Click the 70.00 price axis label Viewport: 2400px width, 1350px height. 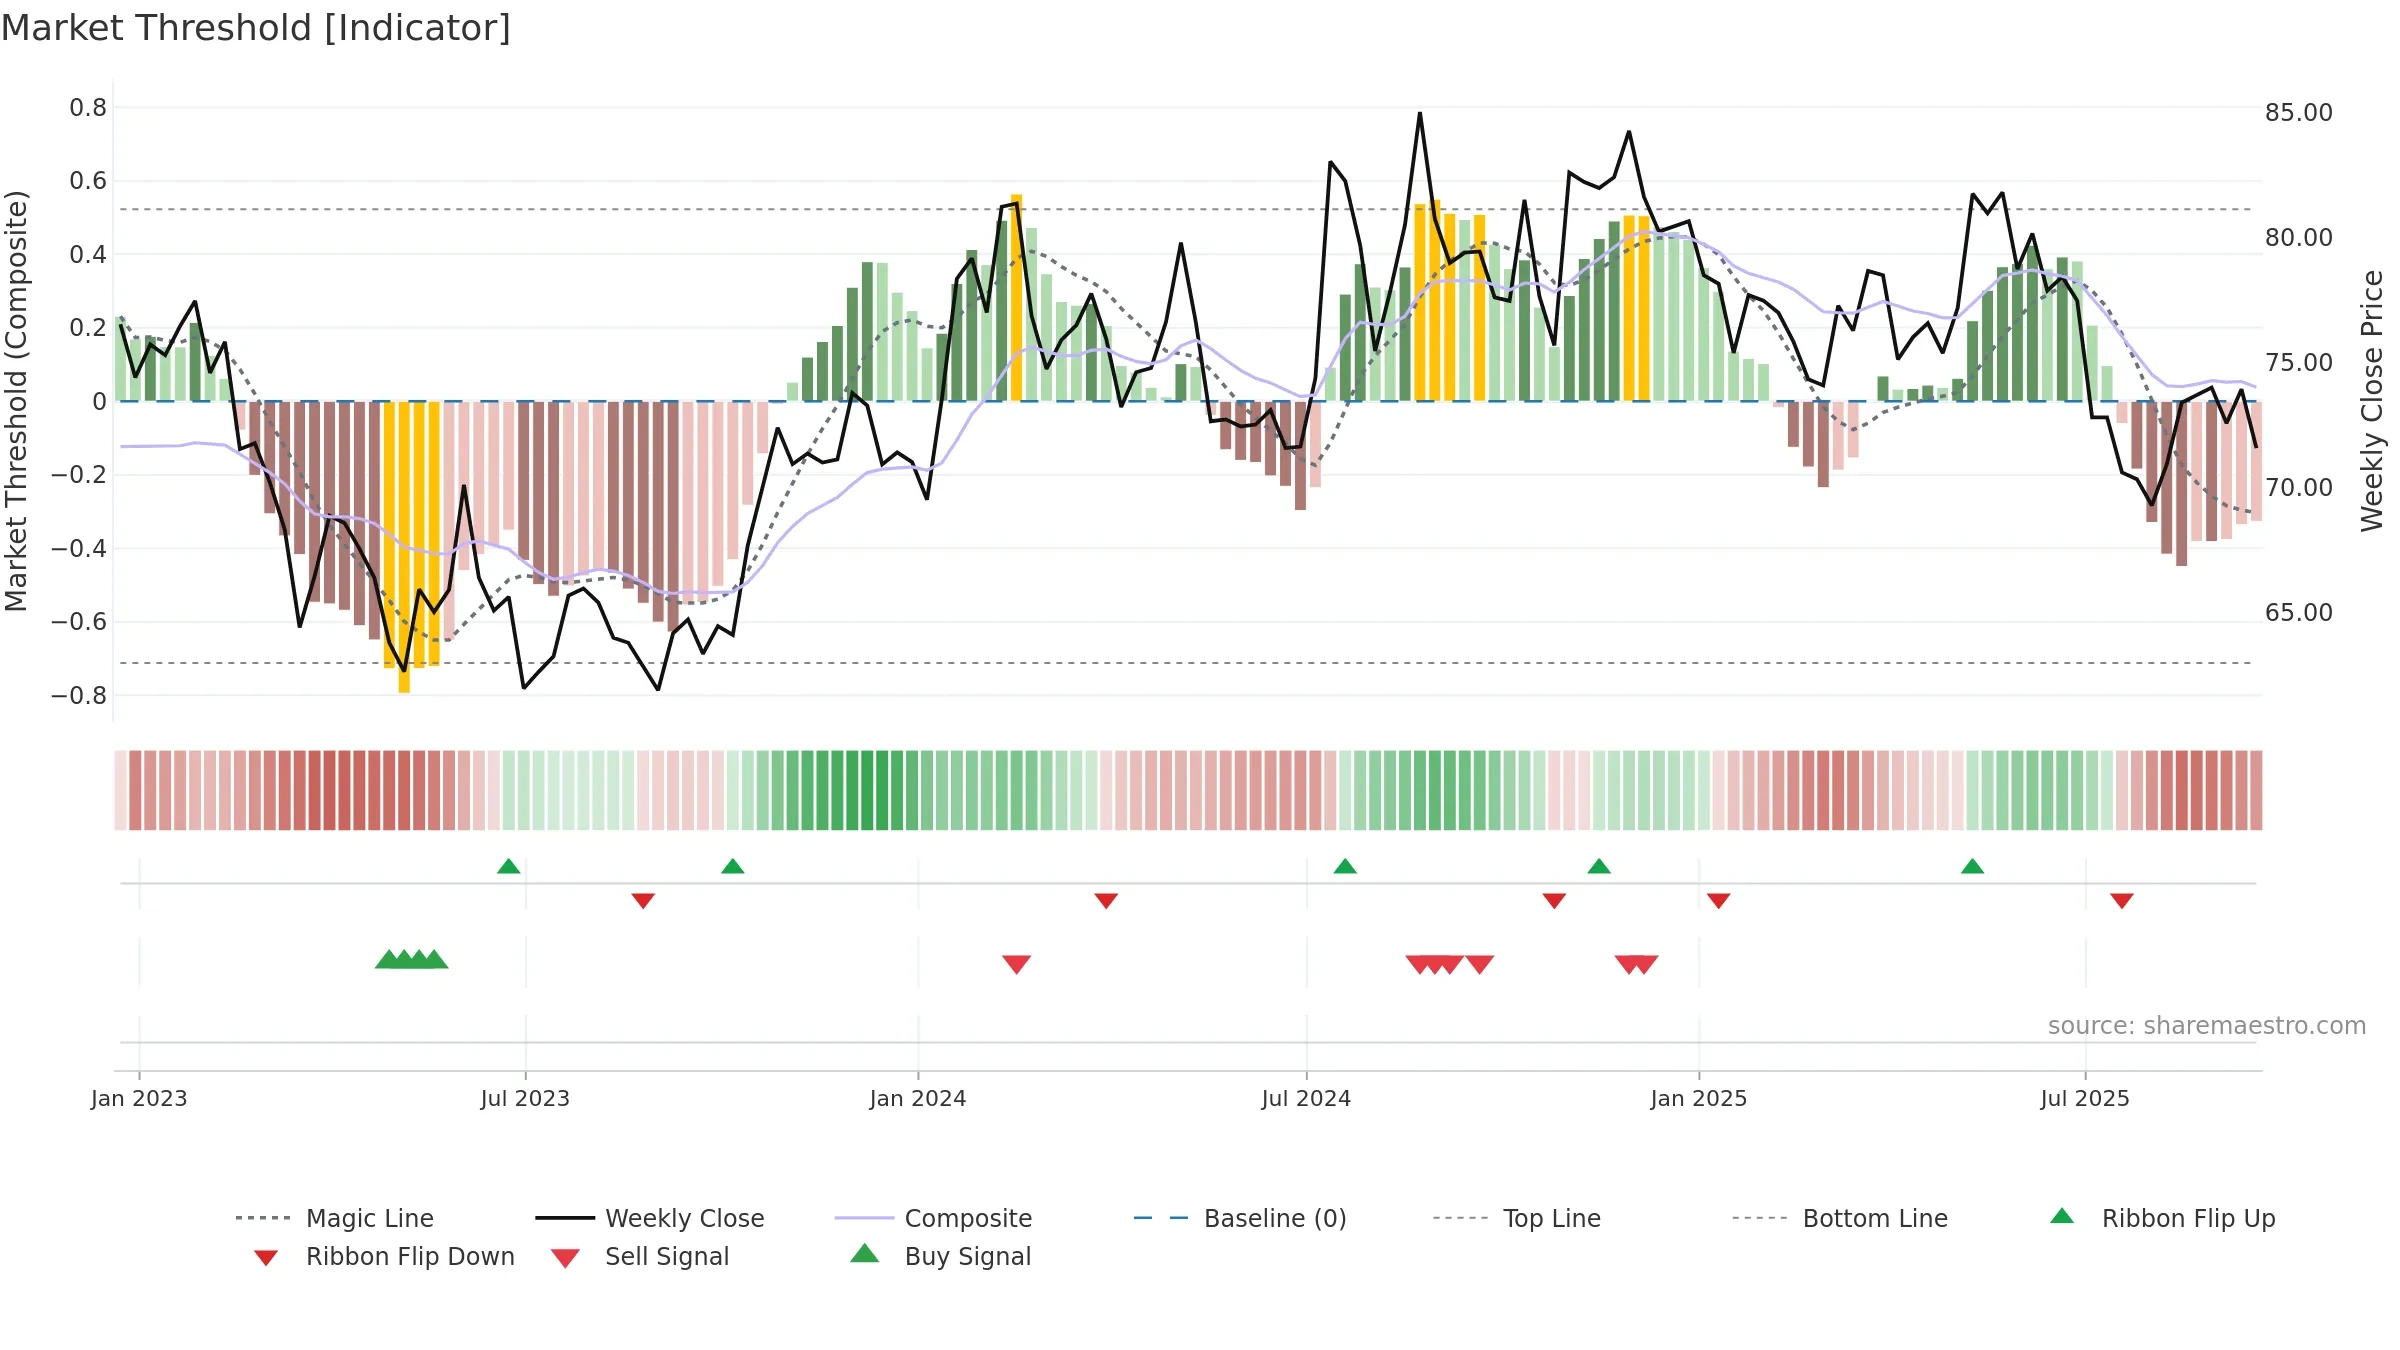pos(2299,487)
